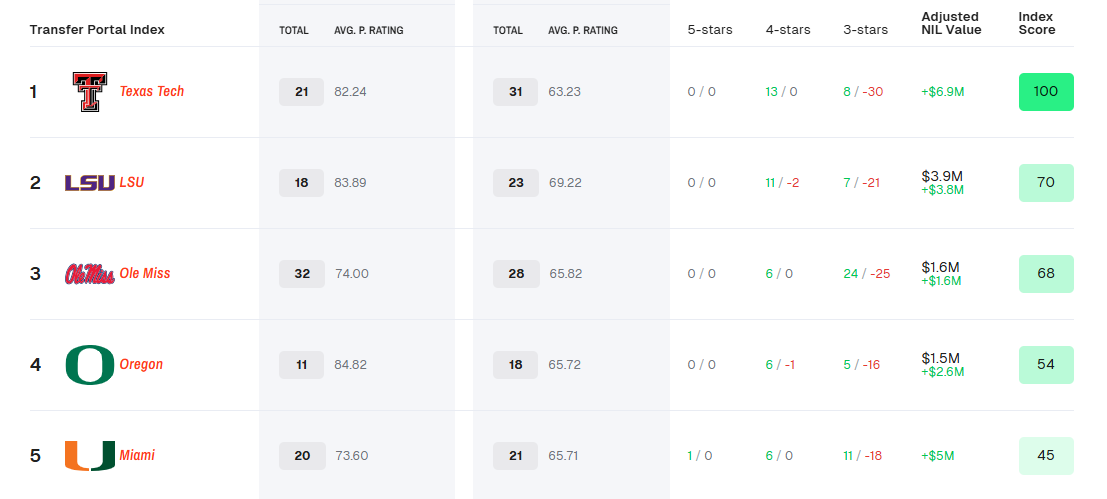1107x499 pixels.
Task: Click Oregon total badge 11
Action: 301,365
